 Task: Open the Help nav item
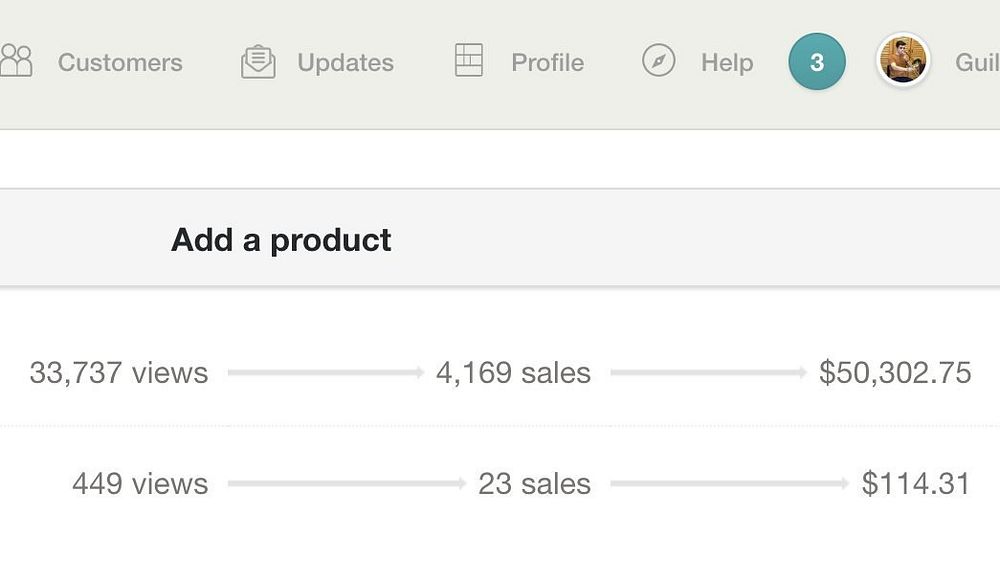[727, 62]
